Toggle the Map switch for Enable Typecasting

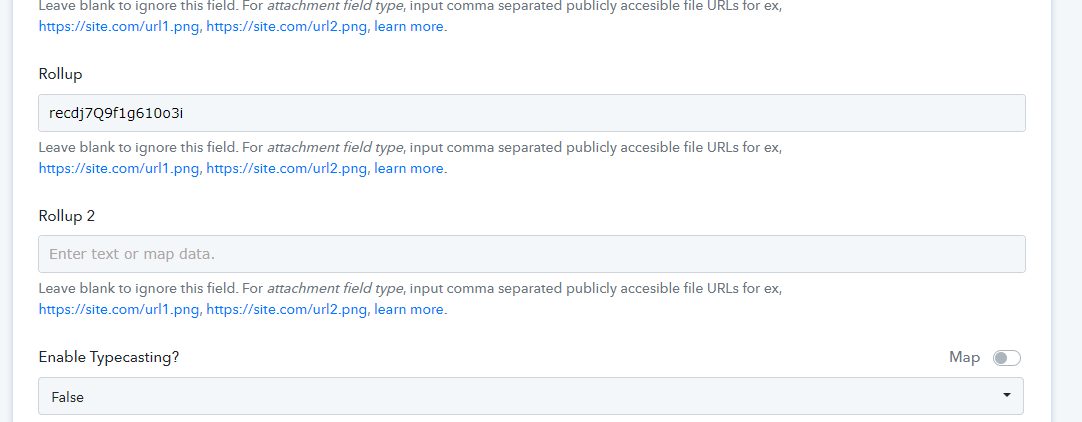tap(1006, 358)
